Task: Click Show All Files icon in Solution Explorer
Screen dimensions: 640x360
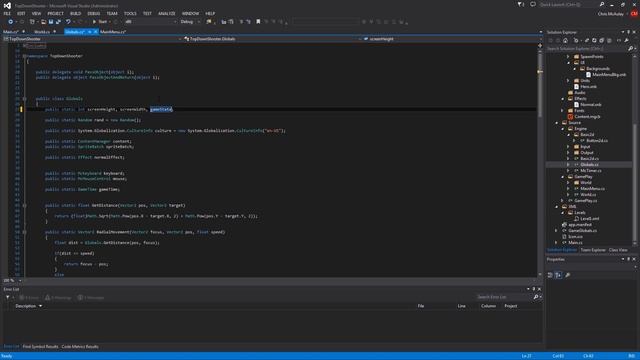Action: click(x=609, y=40)
